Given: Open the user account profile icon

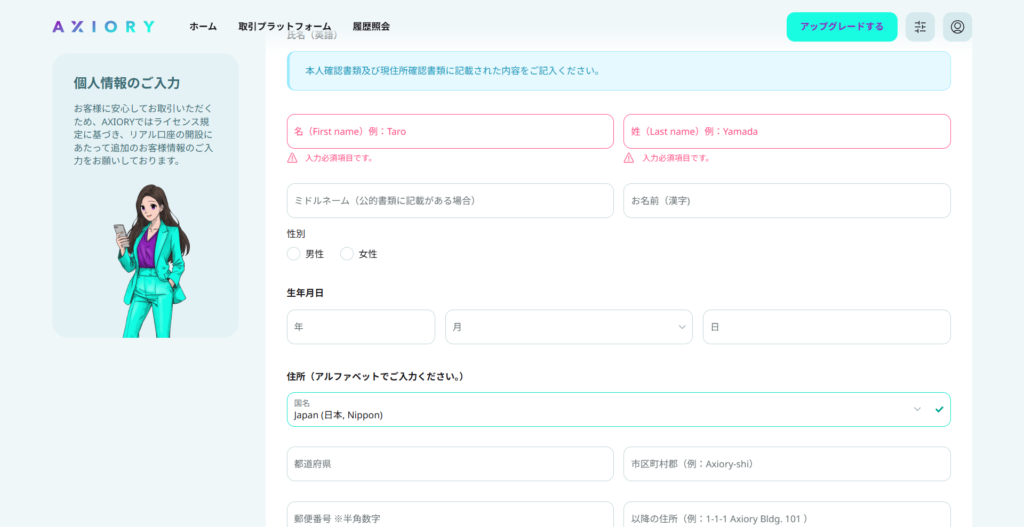Looking at the screenshot, I should click(957, 27).
